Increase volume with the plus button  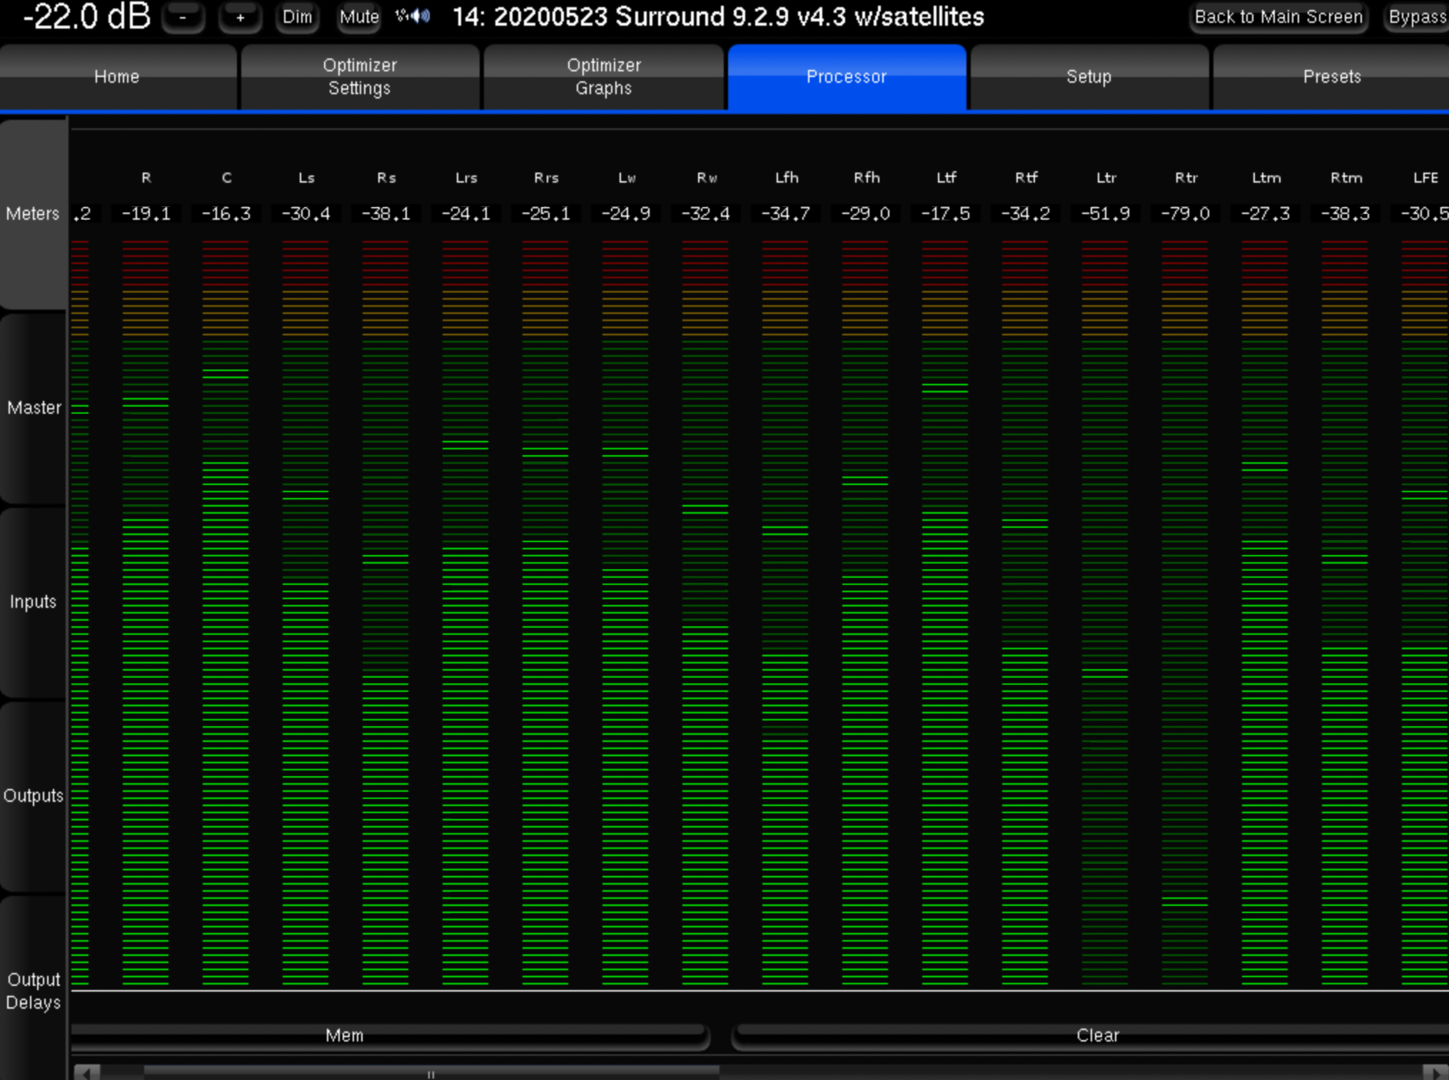click(240, 17)
